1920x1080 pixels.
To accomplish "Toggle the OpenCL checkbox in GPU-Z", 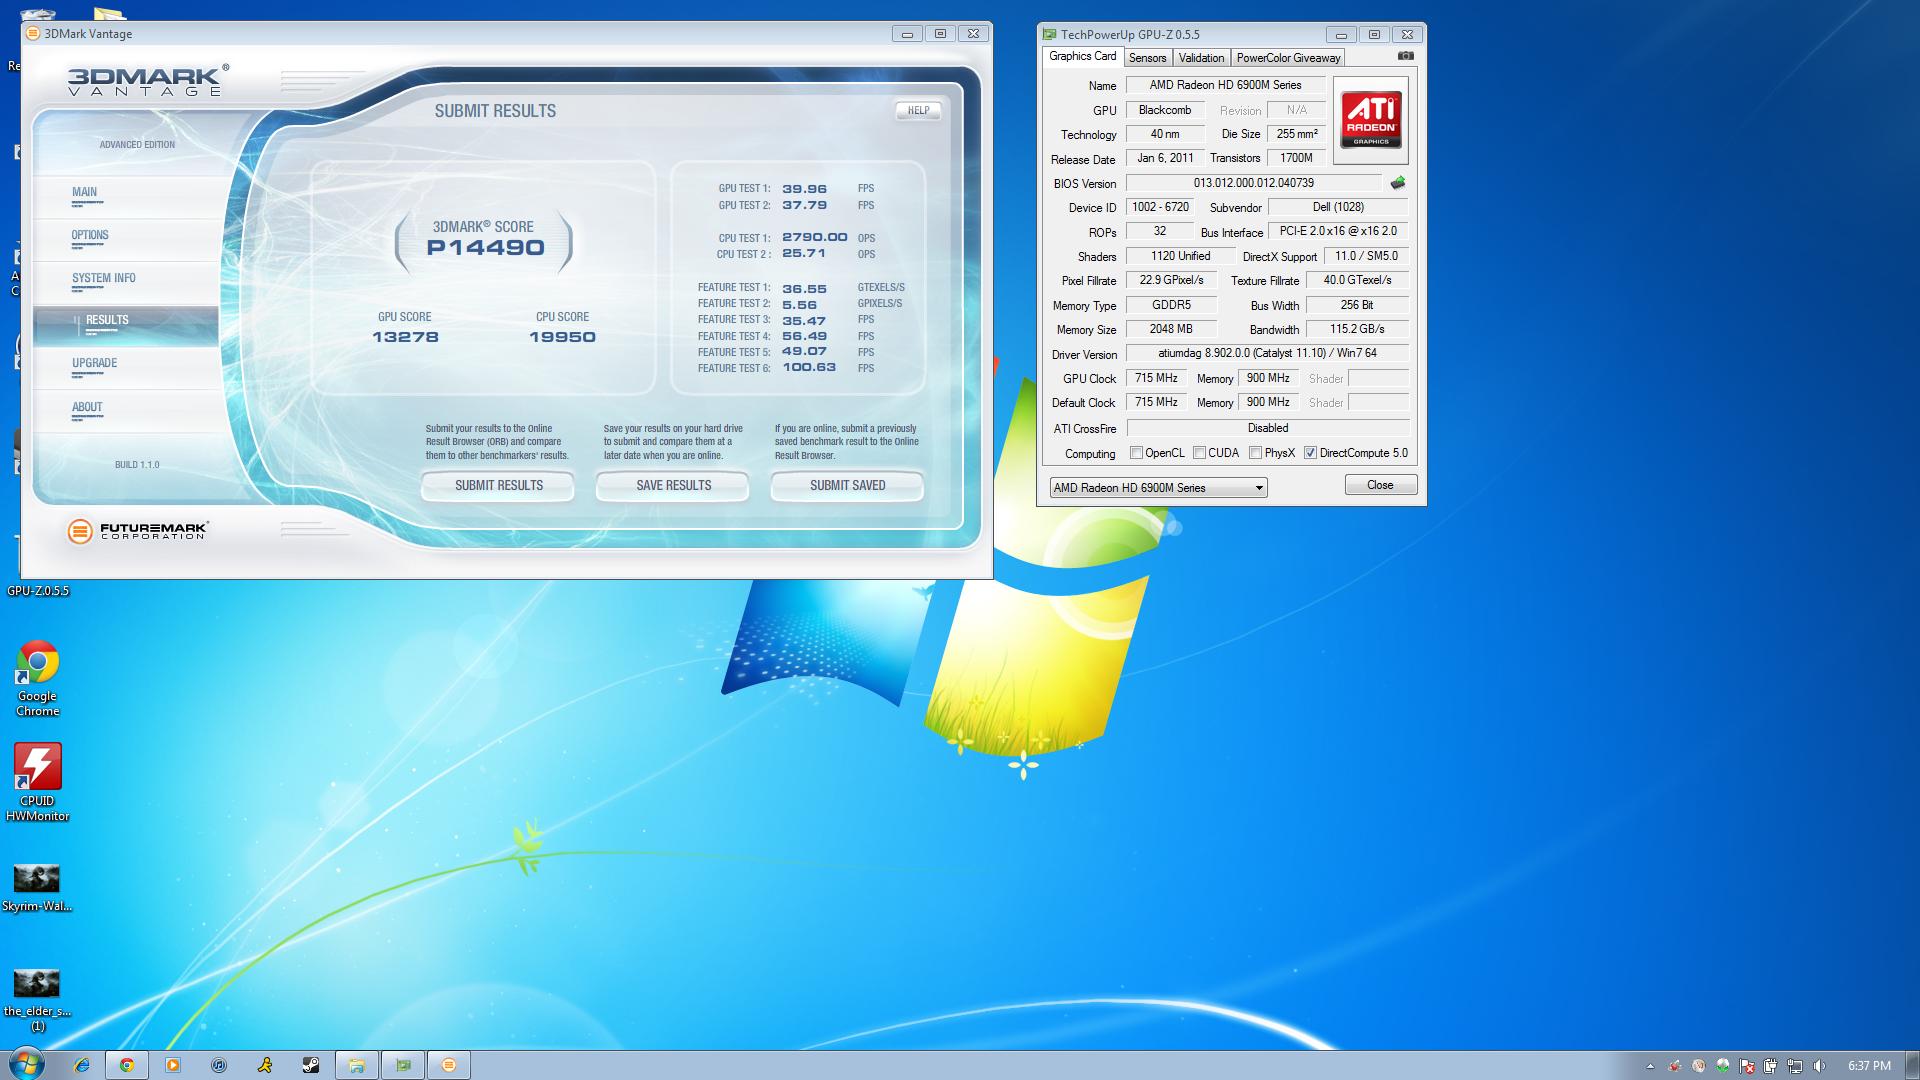I will point(1136,453).
